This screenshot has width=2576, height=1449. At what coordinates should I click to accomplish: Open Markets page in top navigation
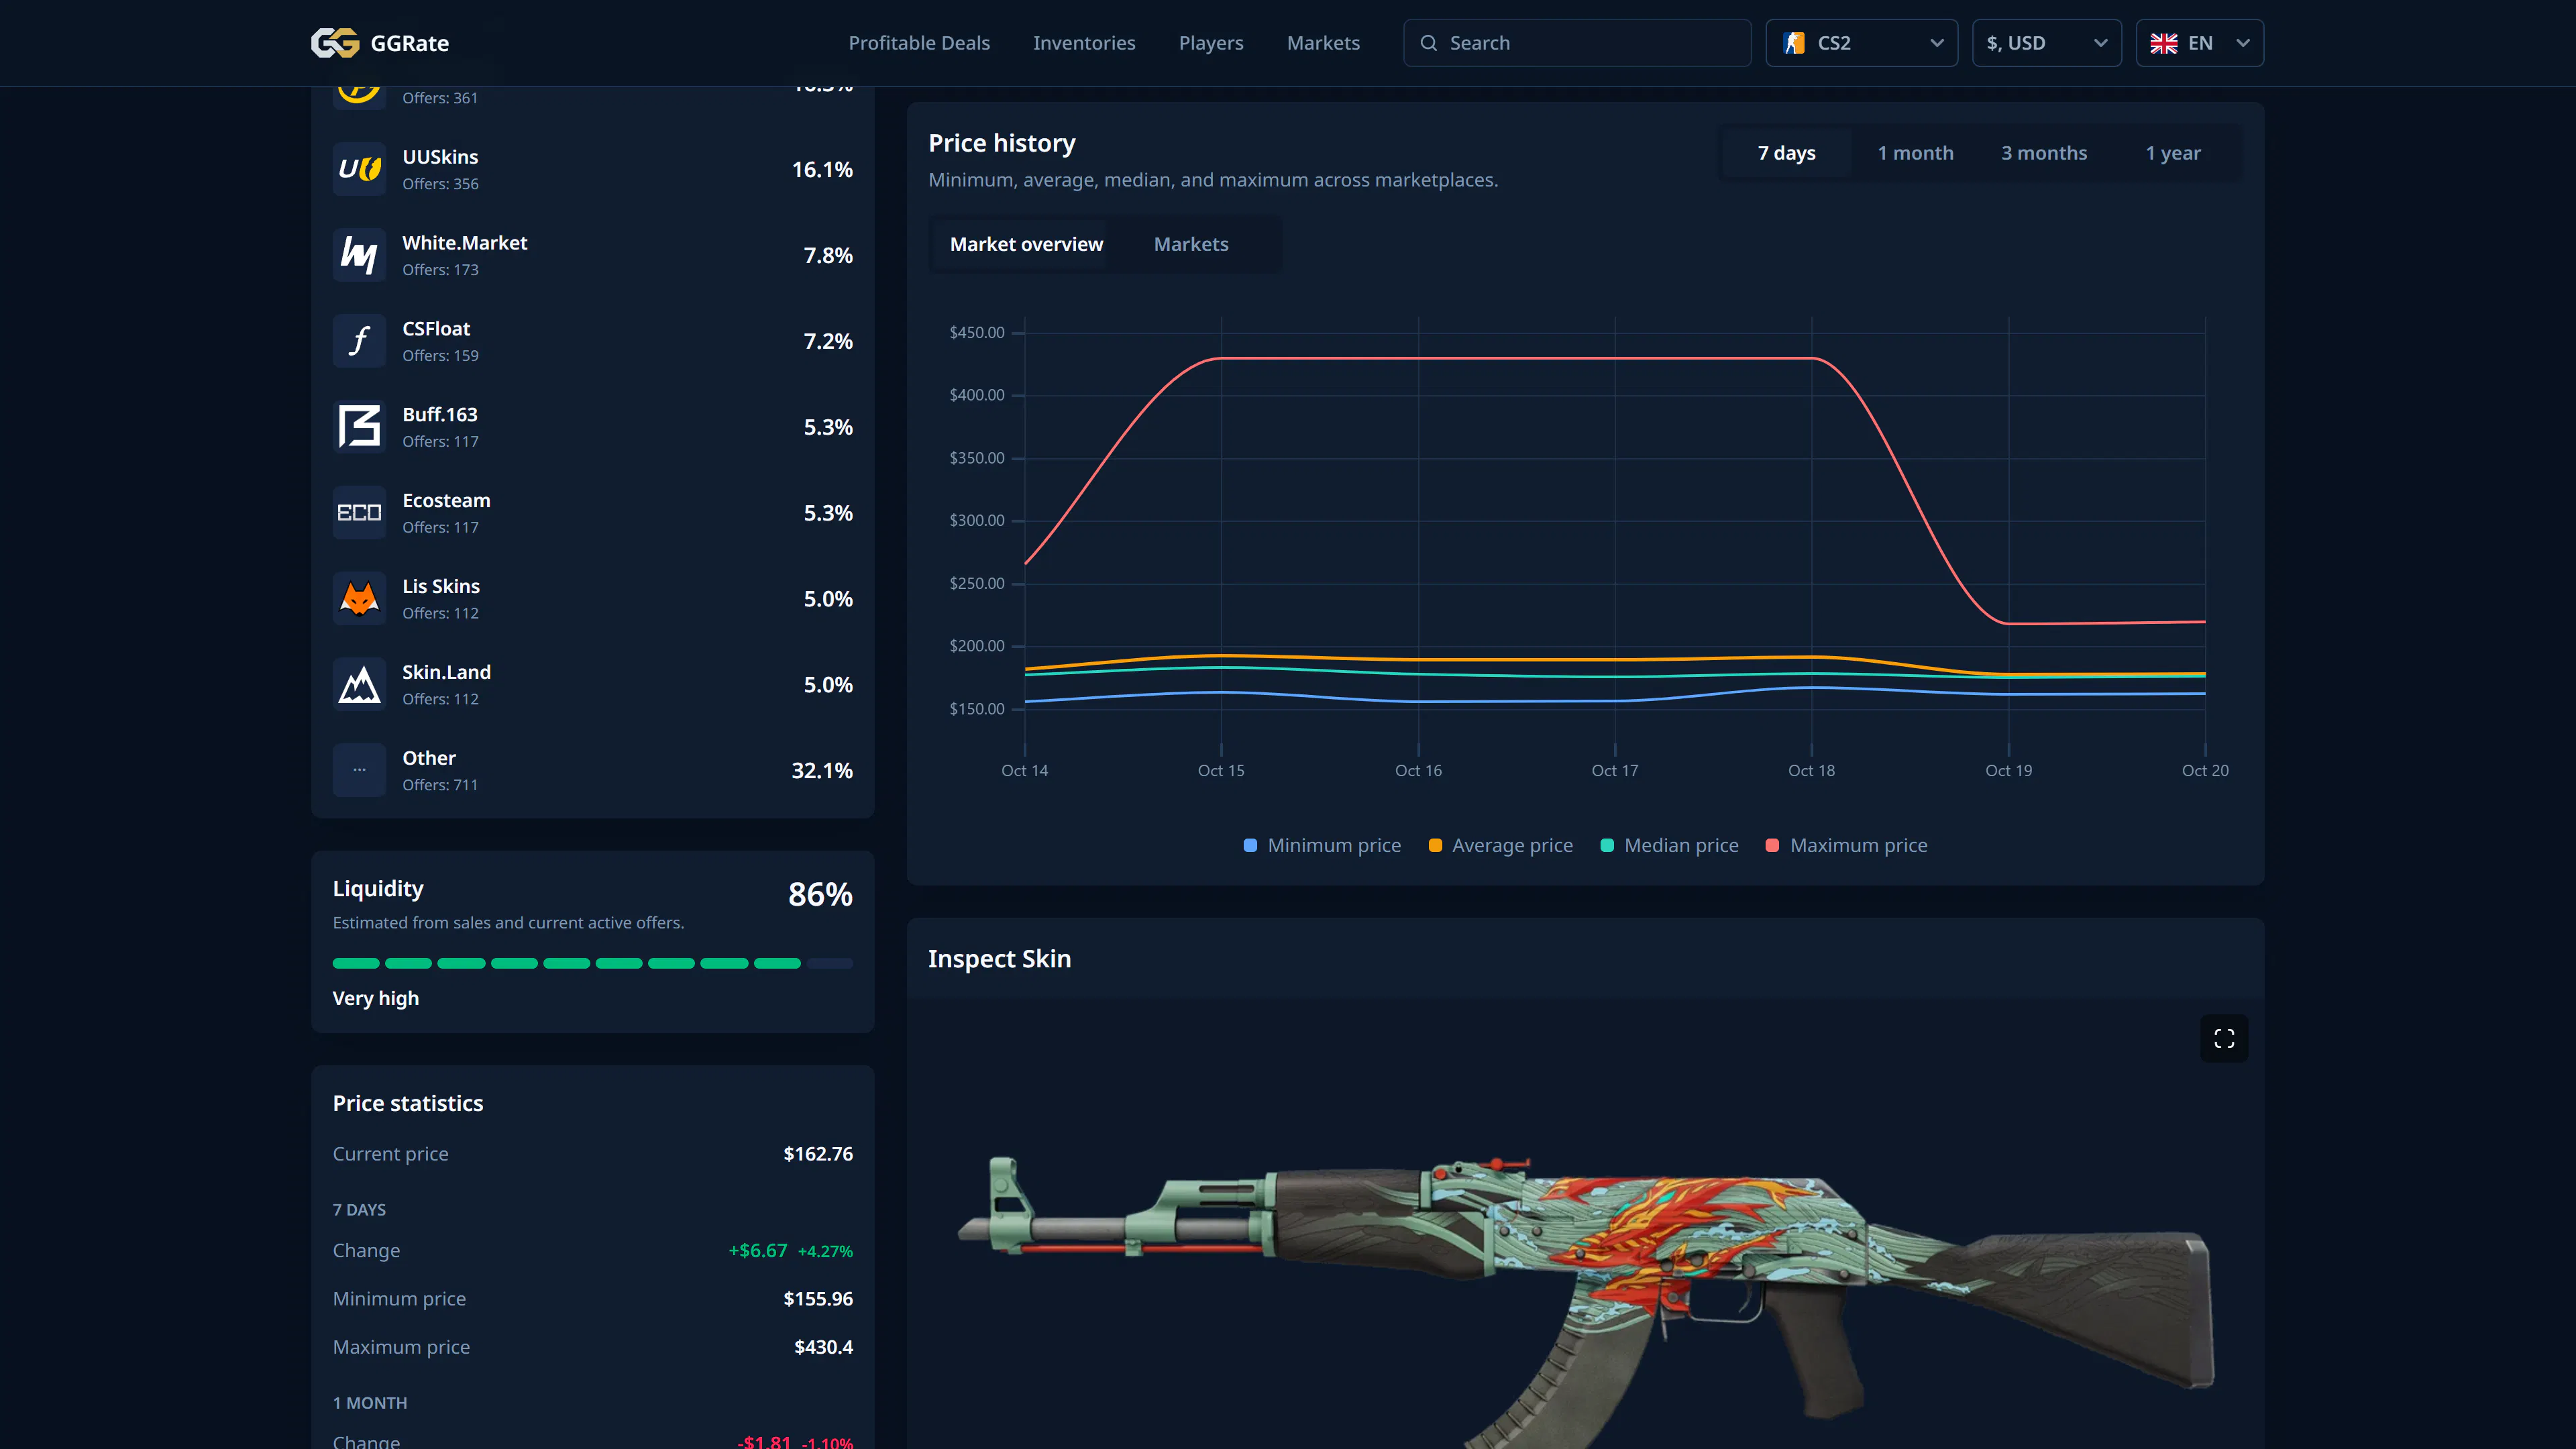[1323, 43]
